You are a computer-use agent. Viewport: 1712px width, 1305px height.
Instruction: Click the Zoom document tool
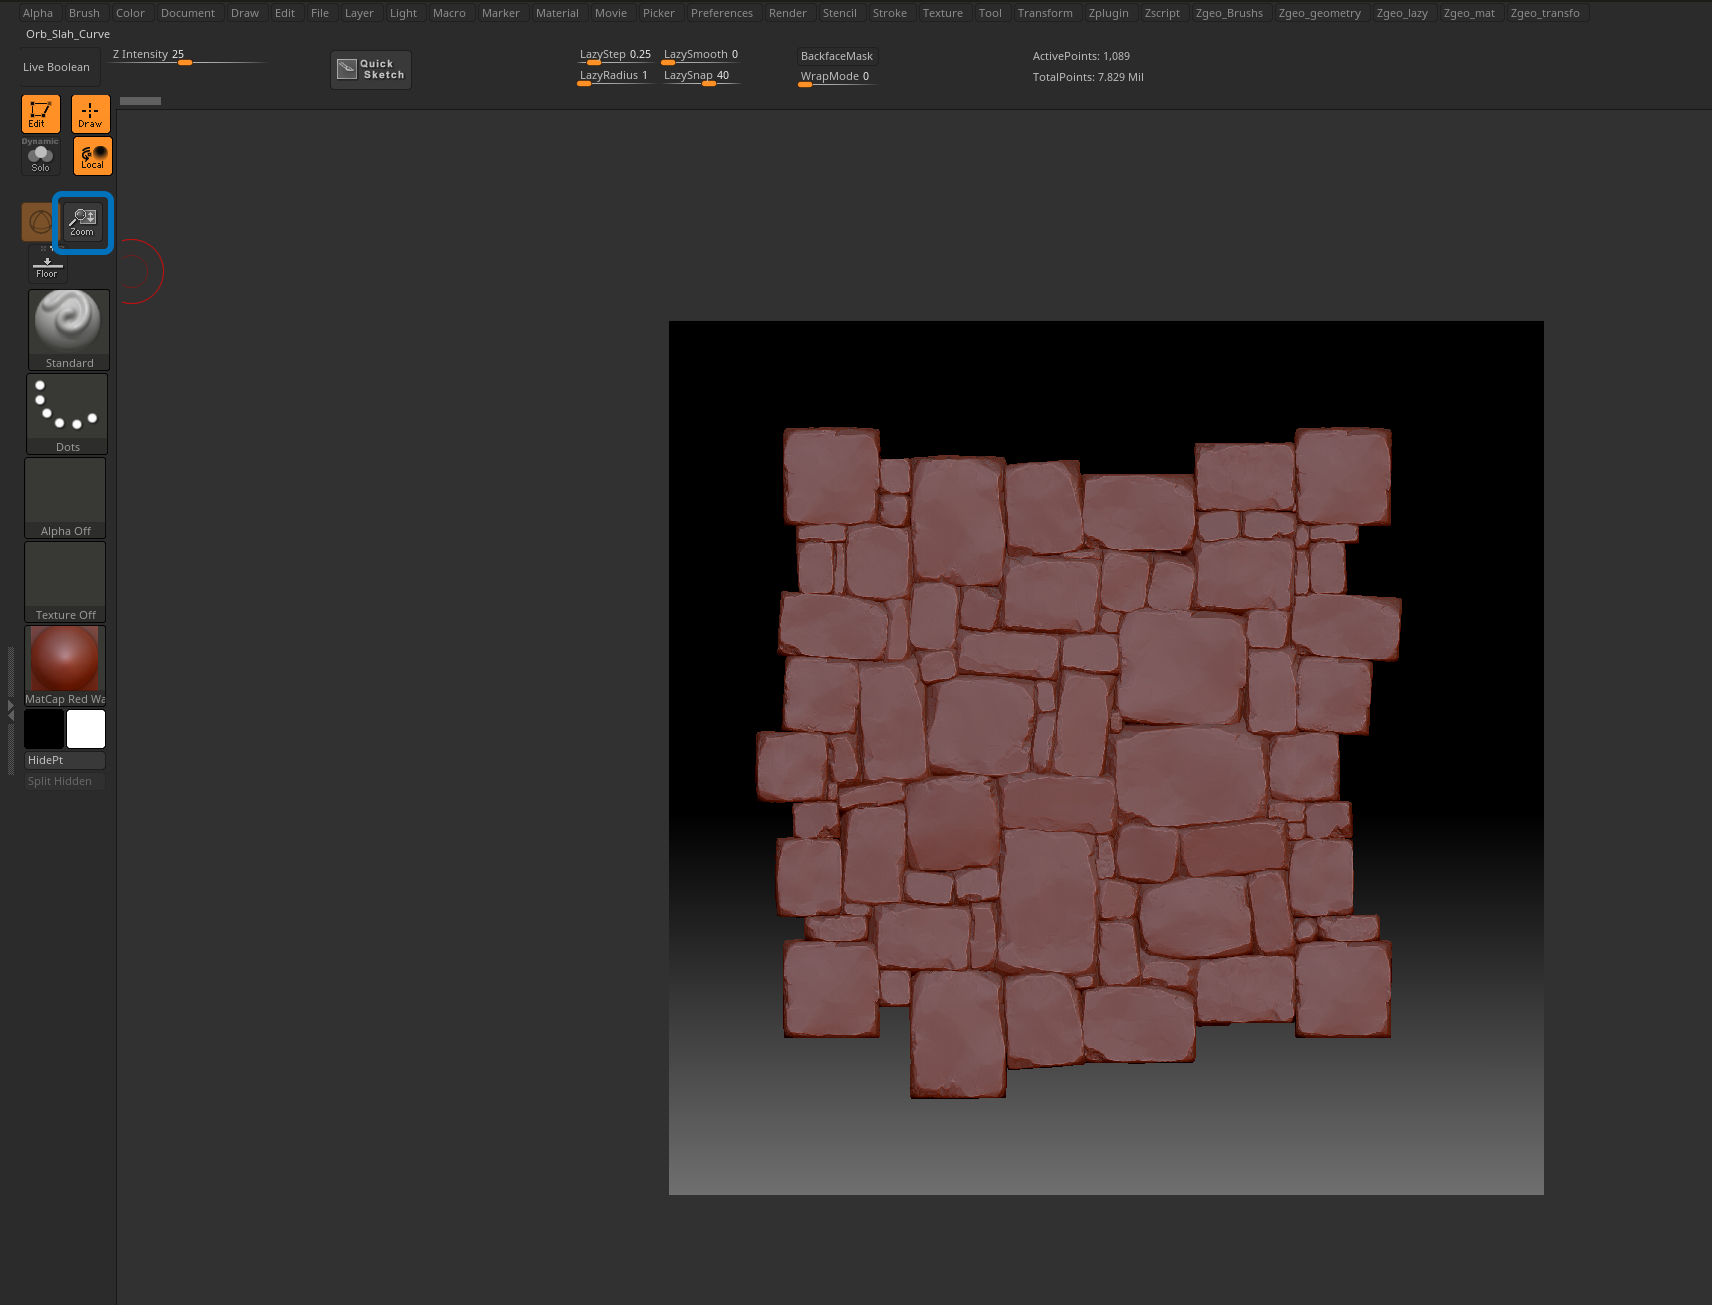(82, 222)
